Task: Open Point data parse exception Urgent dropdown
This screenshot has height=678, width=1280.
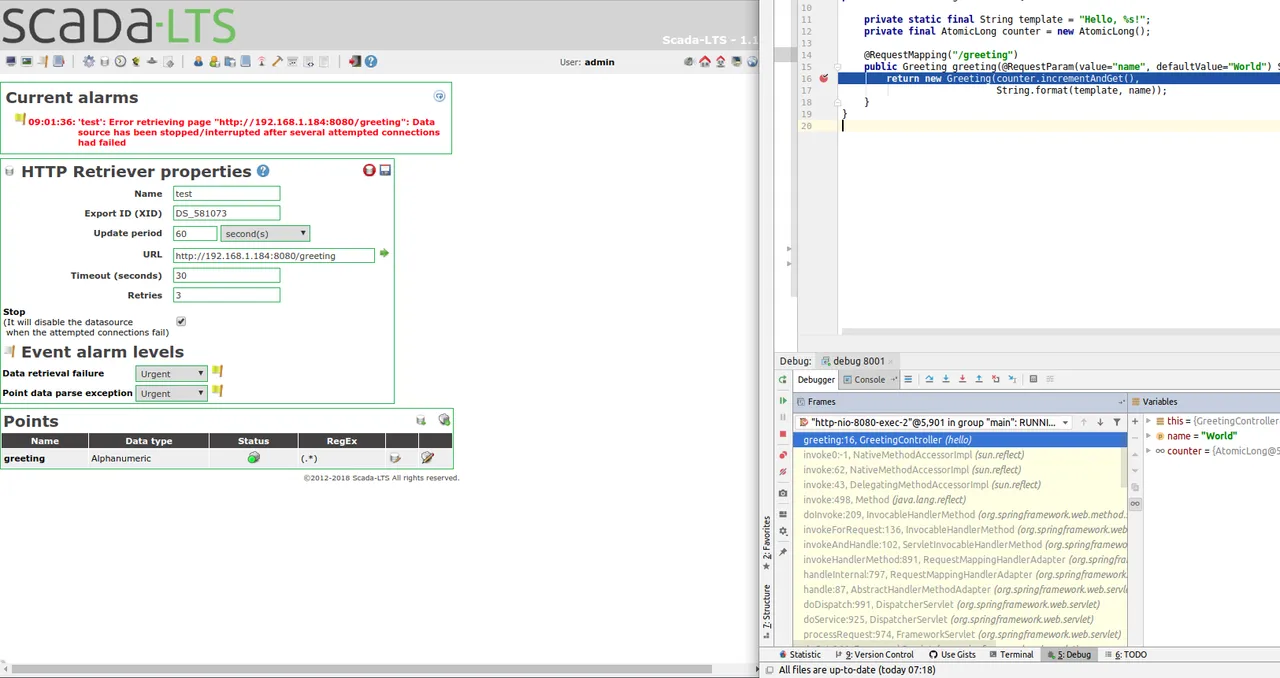Action: 171,393
